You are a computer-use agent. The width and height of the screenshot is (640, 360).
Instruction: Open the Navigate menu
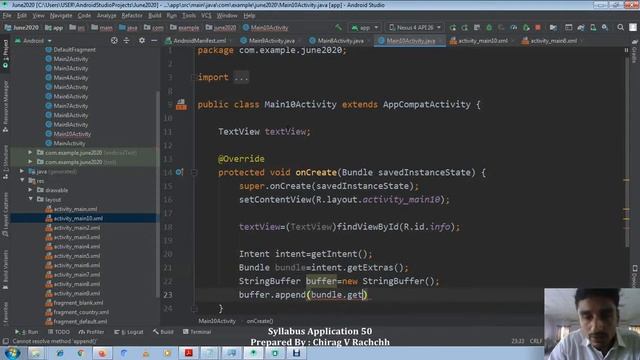click(61, 16)
